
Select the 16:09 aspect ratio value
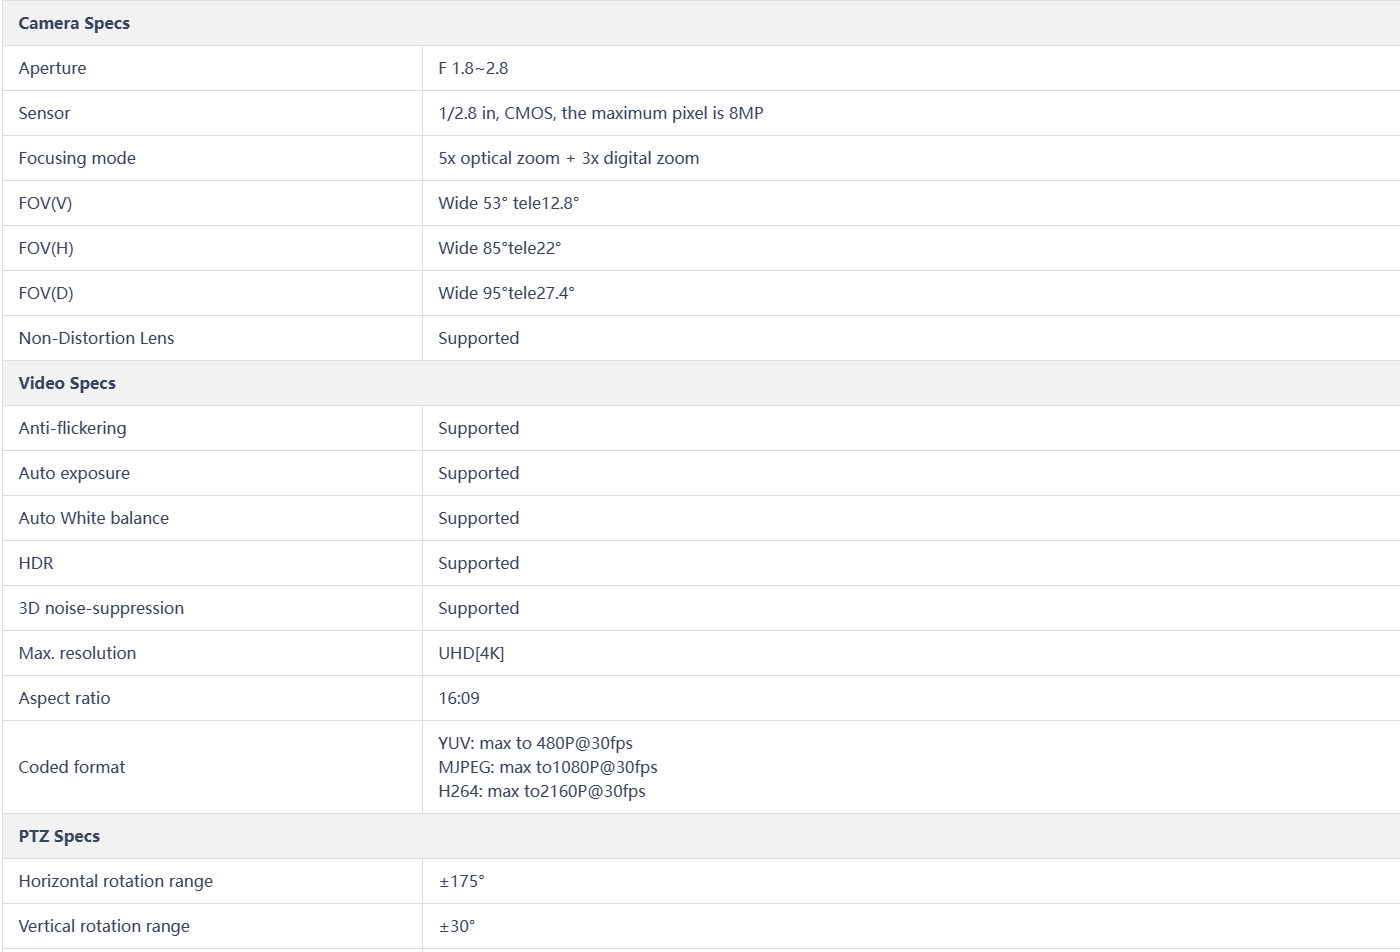click(x=459, y=698)
